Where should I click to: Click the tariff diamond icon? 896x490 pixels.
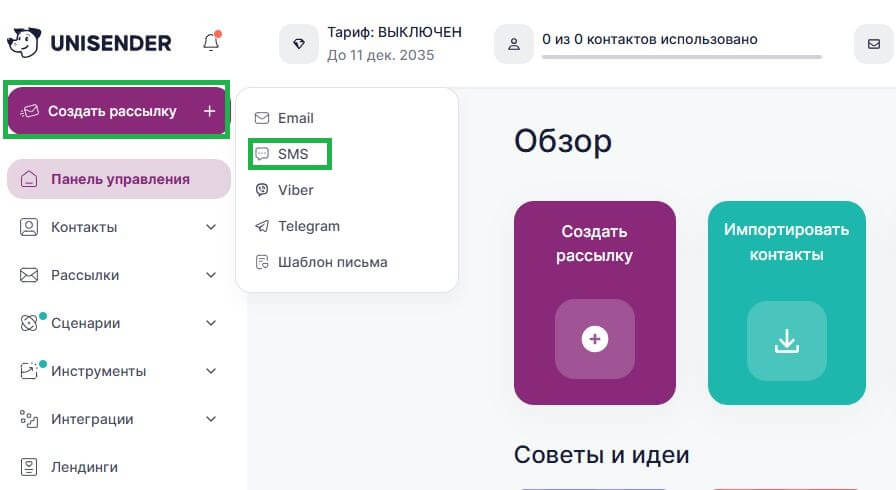[x=299, y=44]
